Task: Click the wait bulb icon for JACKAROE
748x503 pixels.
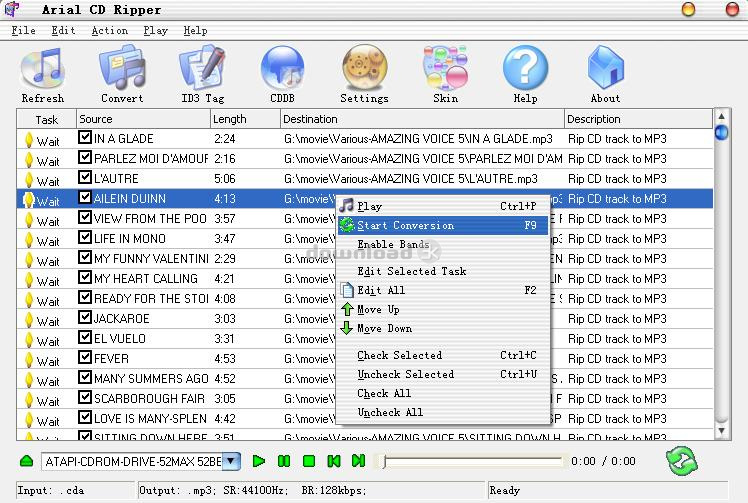Action: (x=29, y=319)
